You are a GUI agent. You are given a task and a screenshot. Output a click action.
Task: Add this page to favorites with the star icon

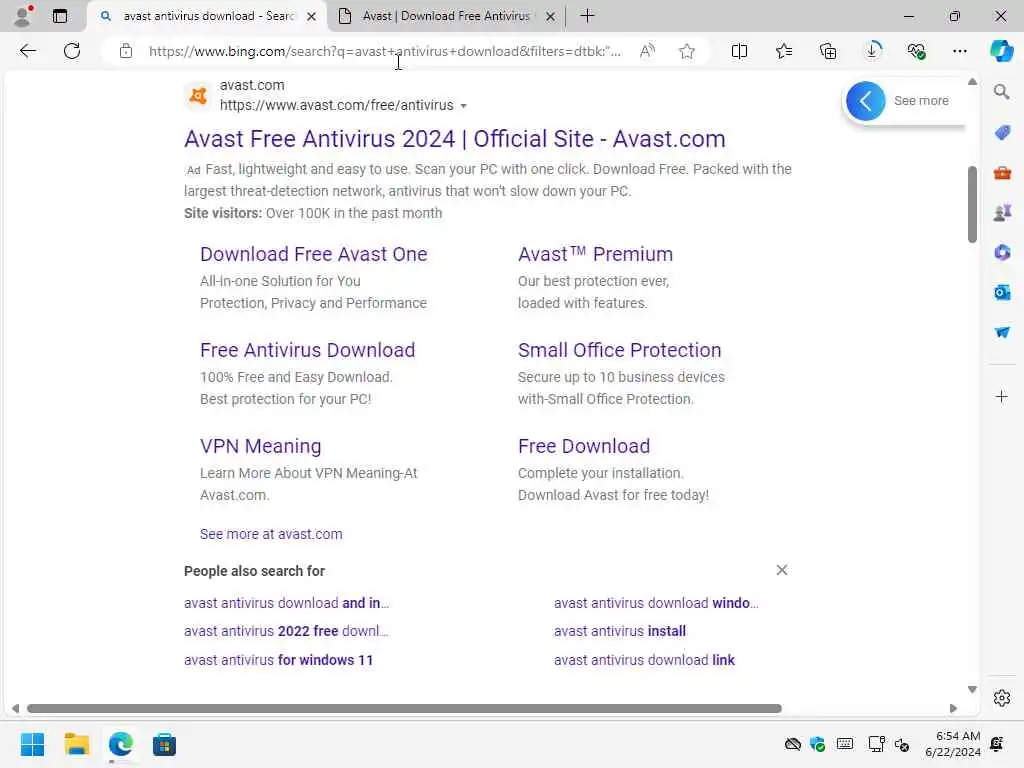click(686, 51)
